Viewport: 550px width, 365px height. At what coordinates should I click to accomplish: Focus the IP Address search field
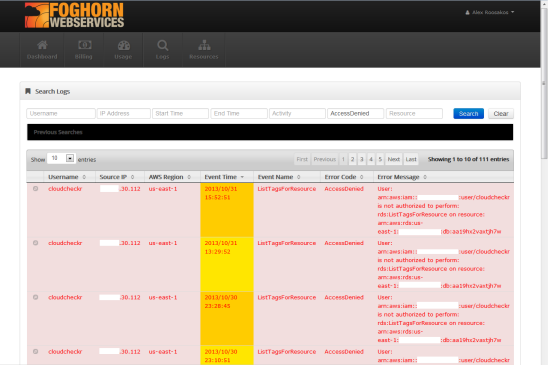(123, 114)
